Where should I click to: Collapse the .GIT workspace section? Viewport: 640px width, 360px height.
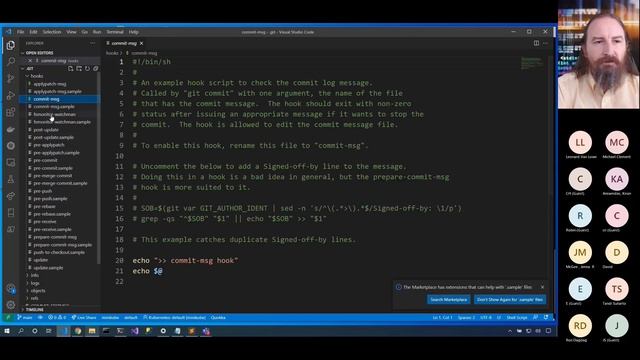click(30, 69)
